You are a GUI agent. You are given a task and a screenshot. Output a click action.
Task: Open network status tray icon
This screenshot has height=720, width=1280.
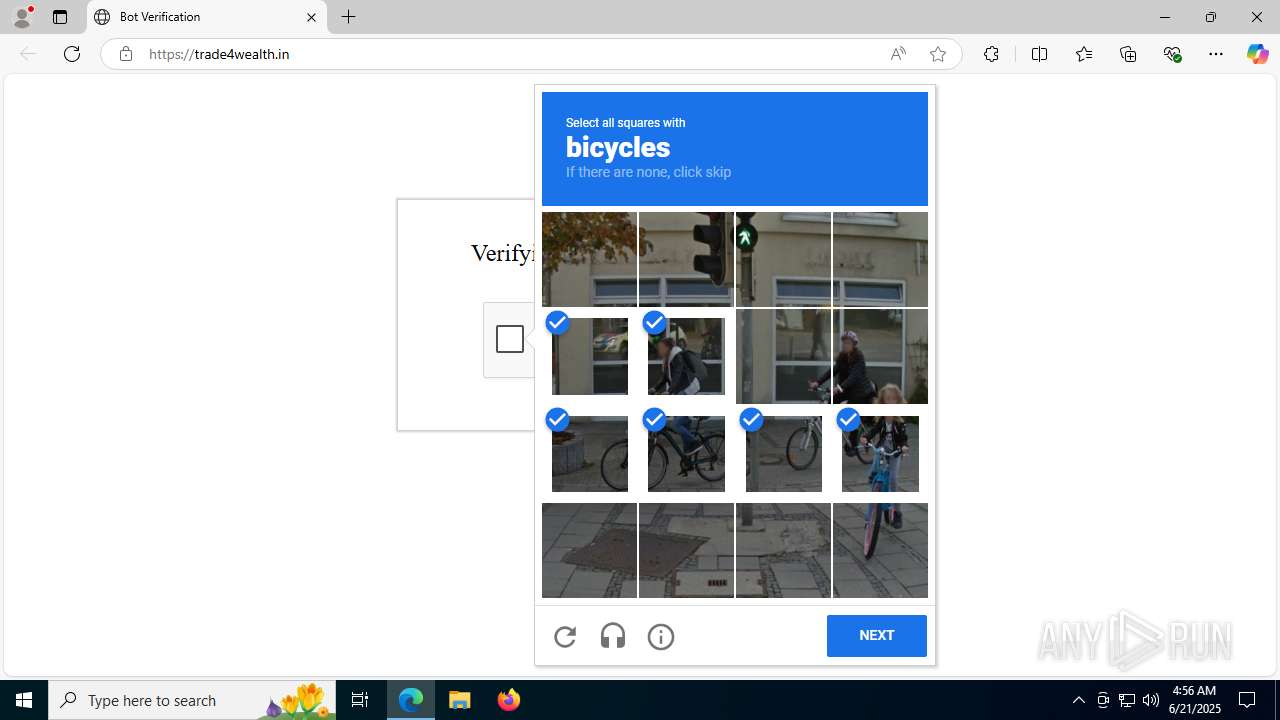coord(1127,700)
